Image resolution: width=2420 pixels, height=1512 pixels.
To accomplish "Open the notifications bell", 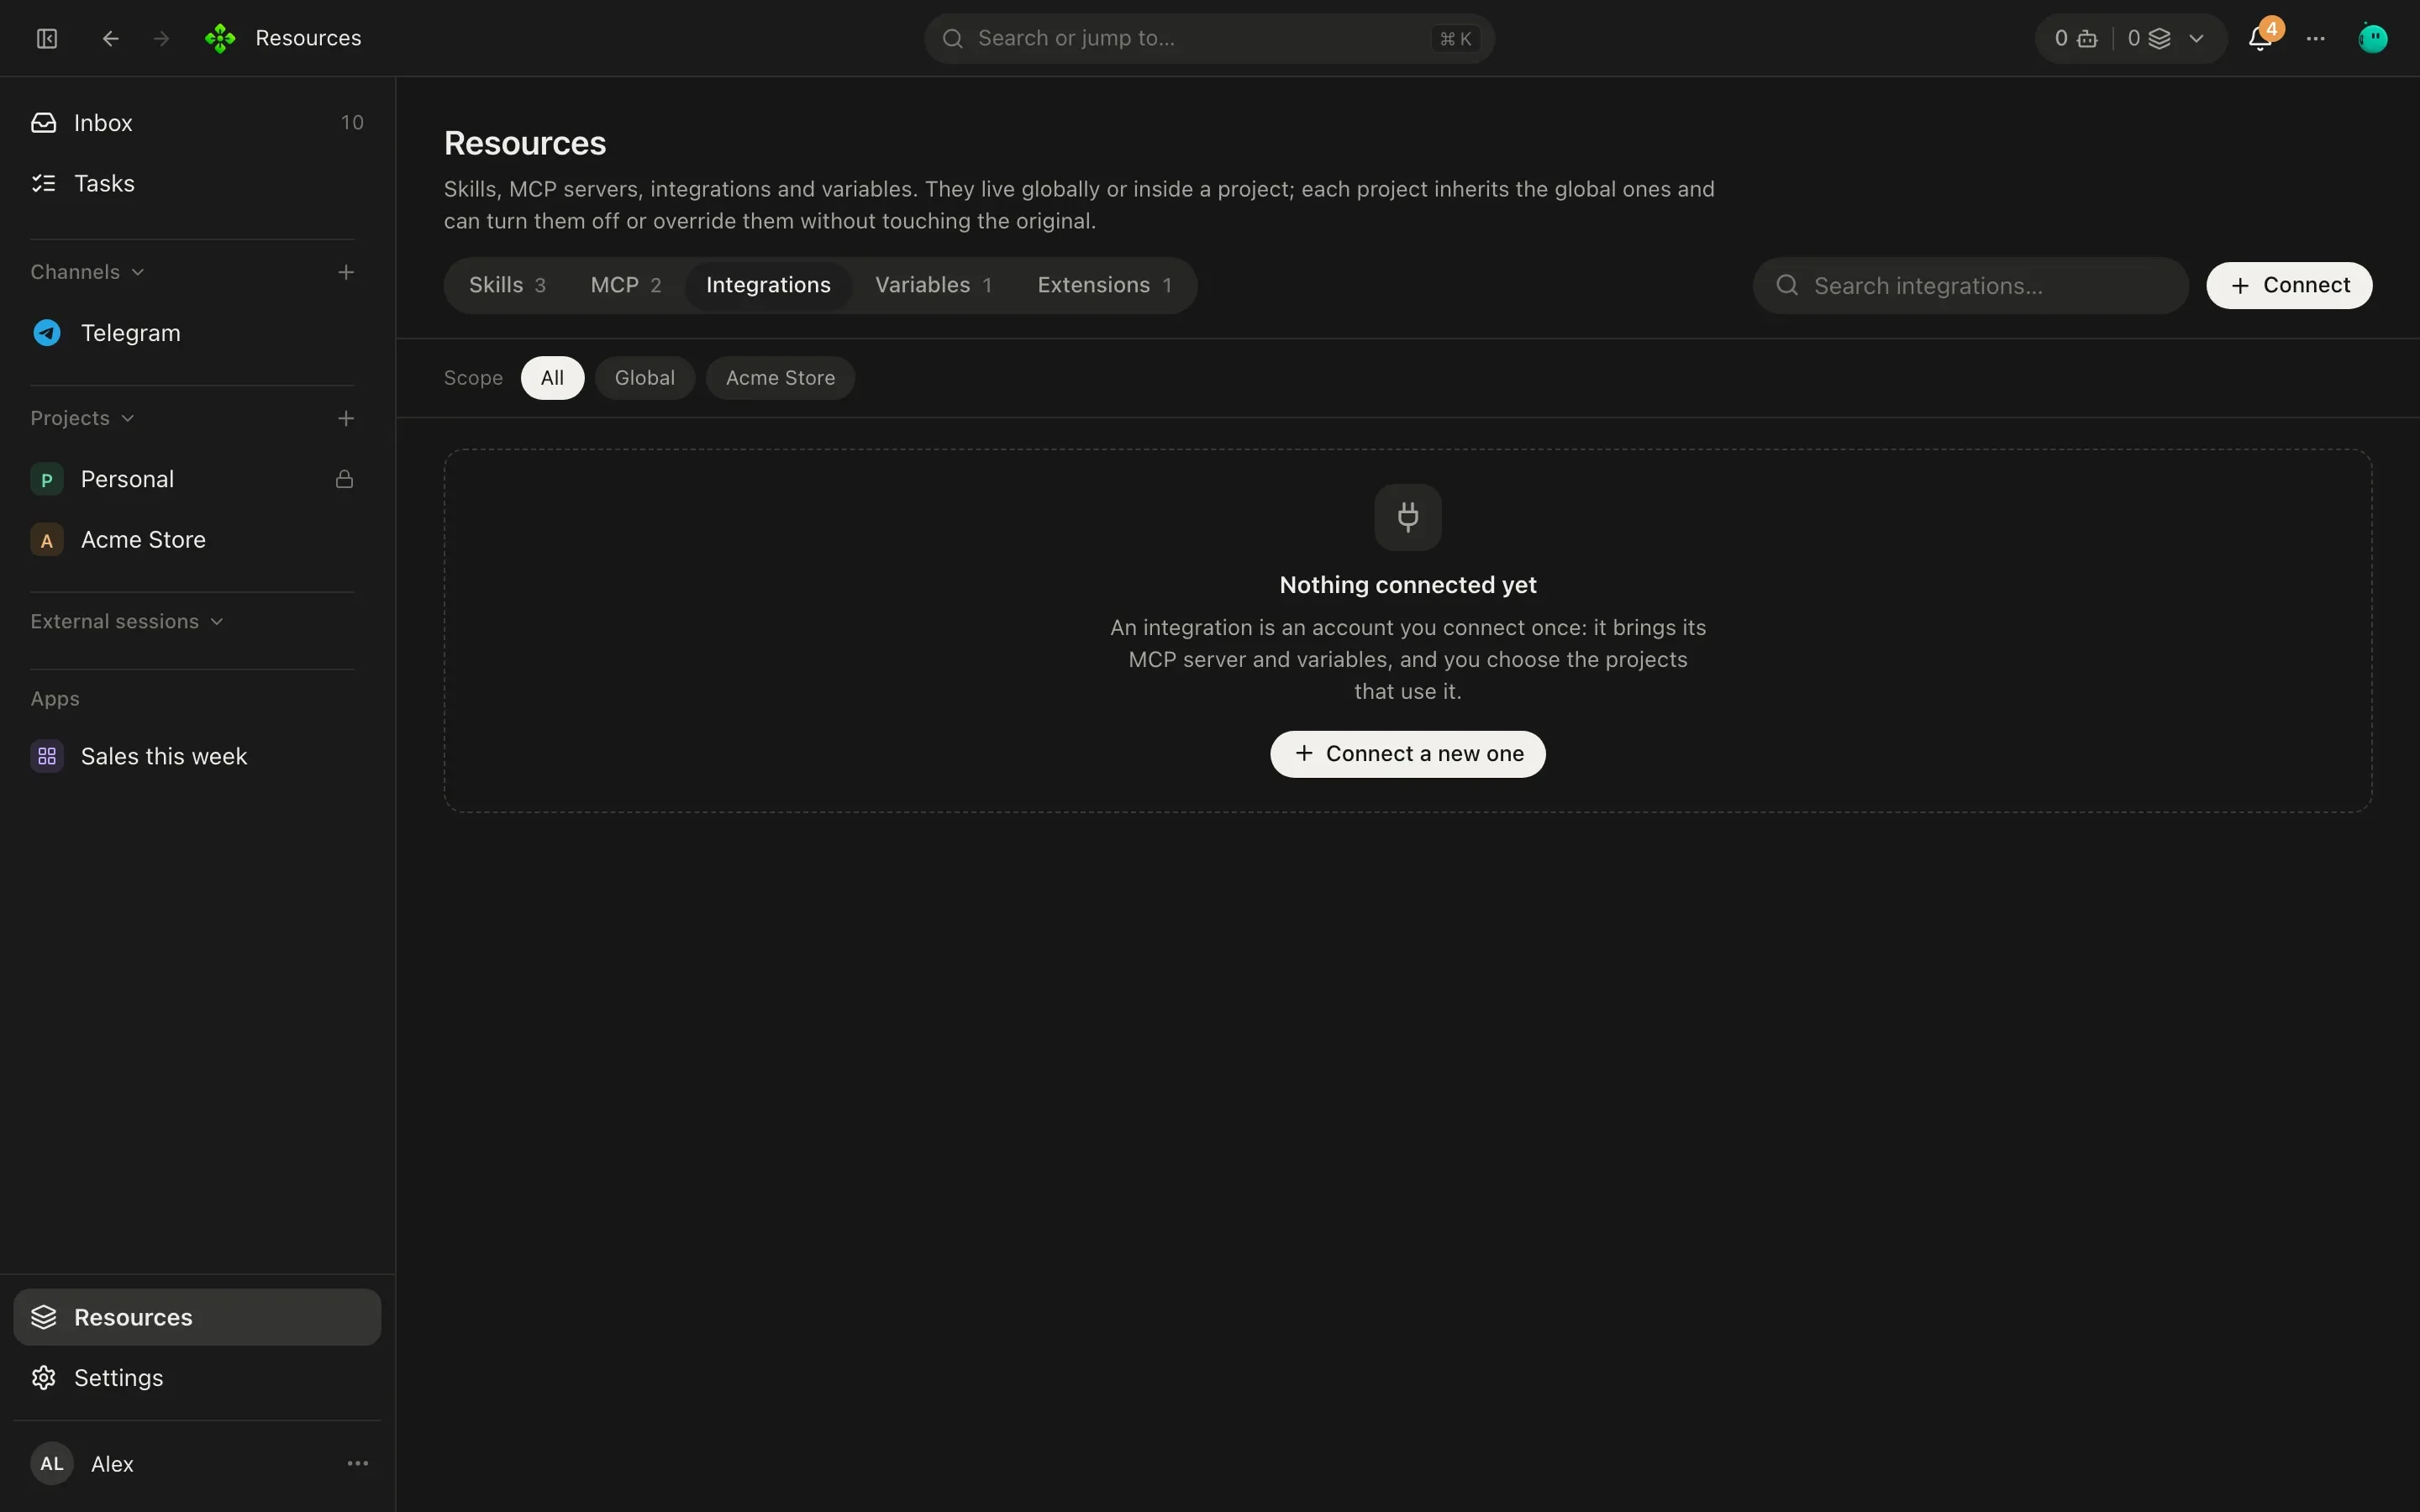I will [x=2260, y=38].
